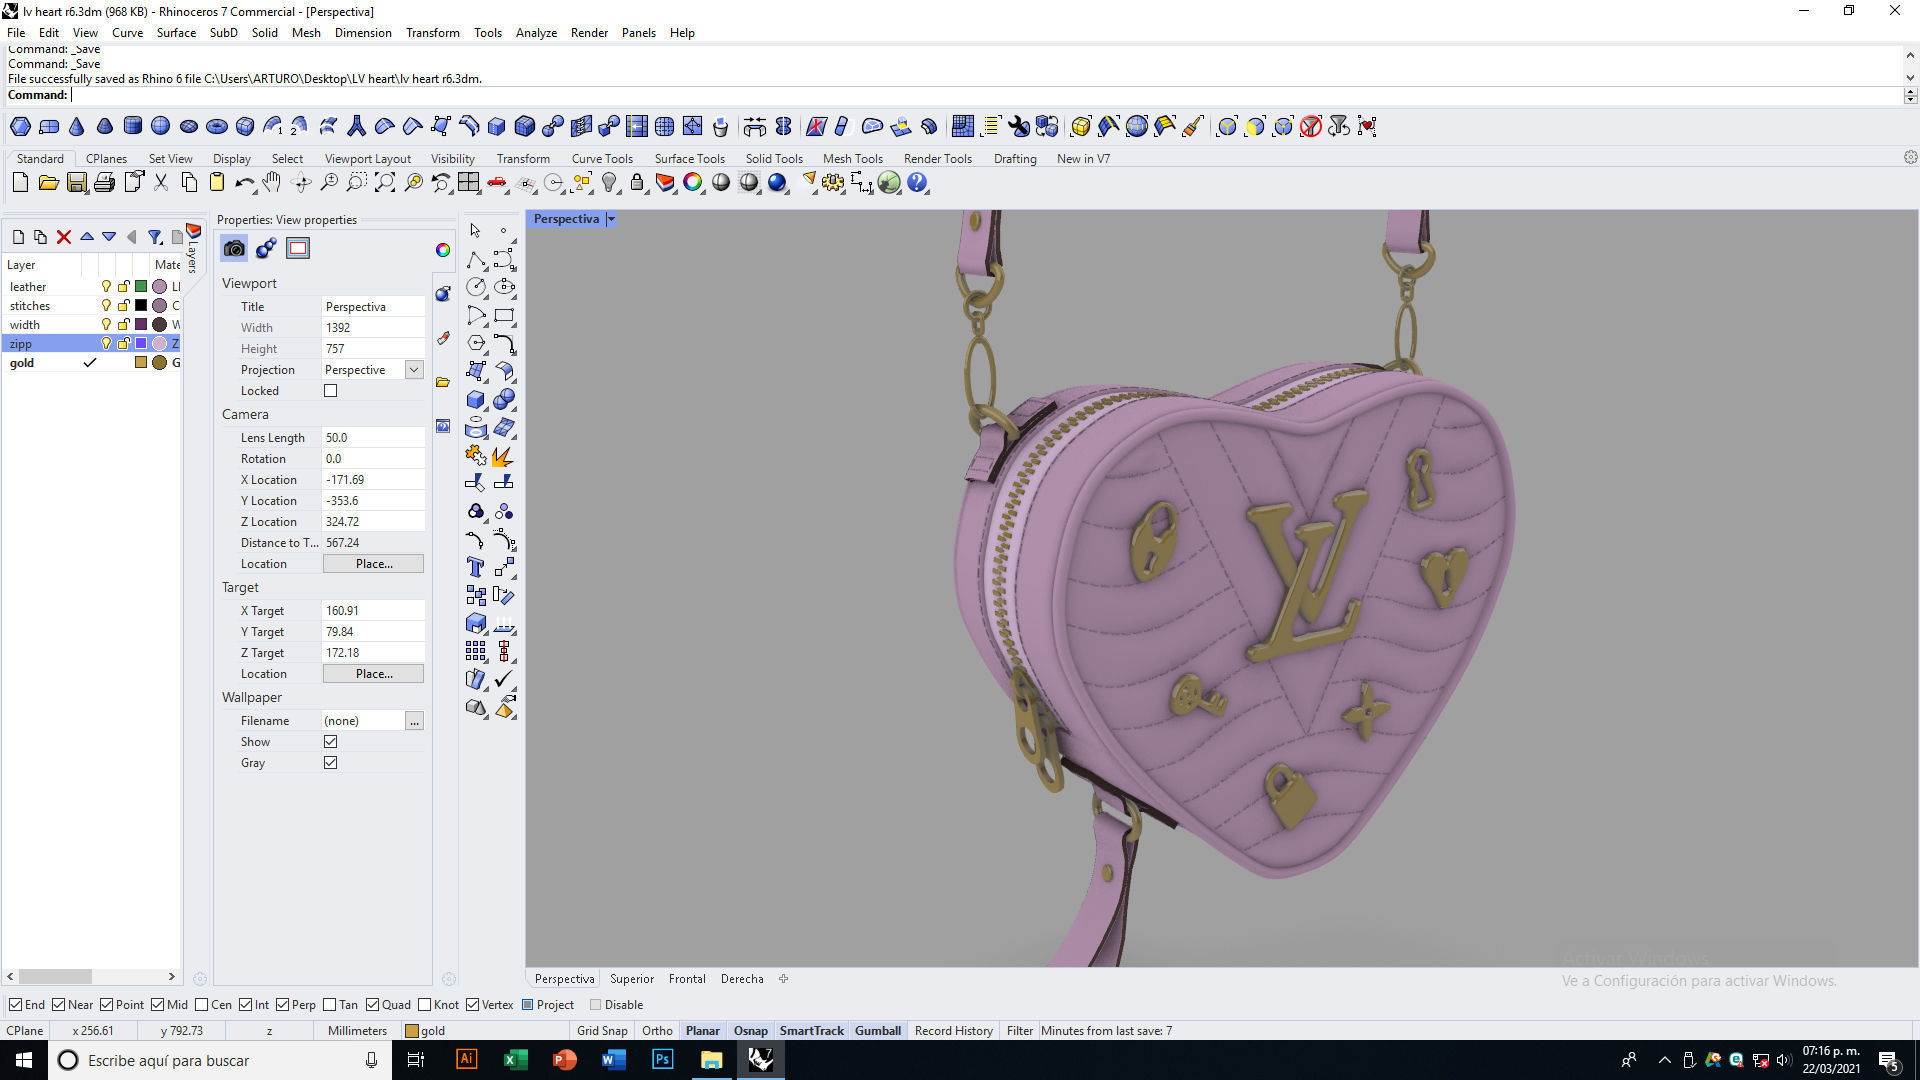Save the model with the floppy disk icon

pos(76,183)
